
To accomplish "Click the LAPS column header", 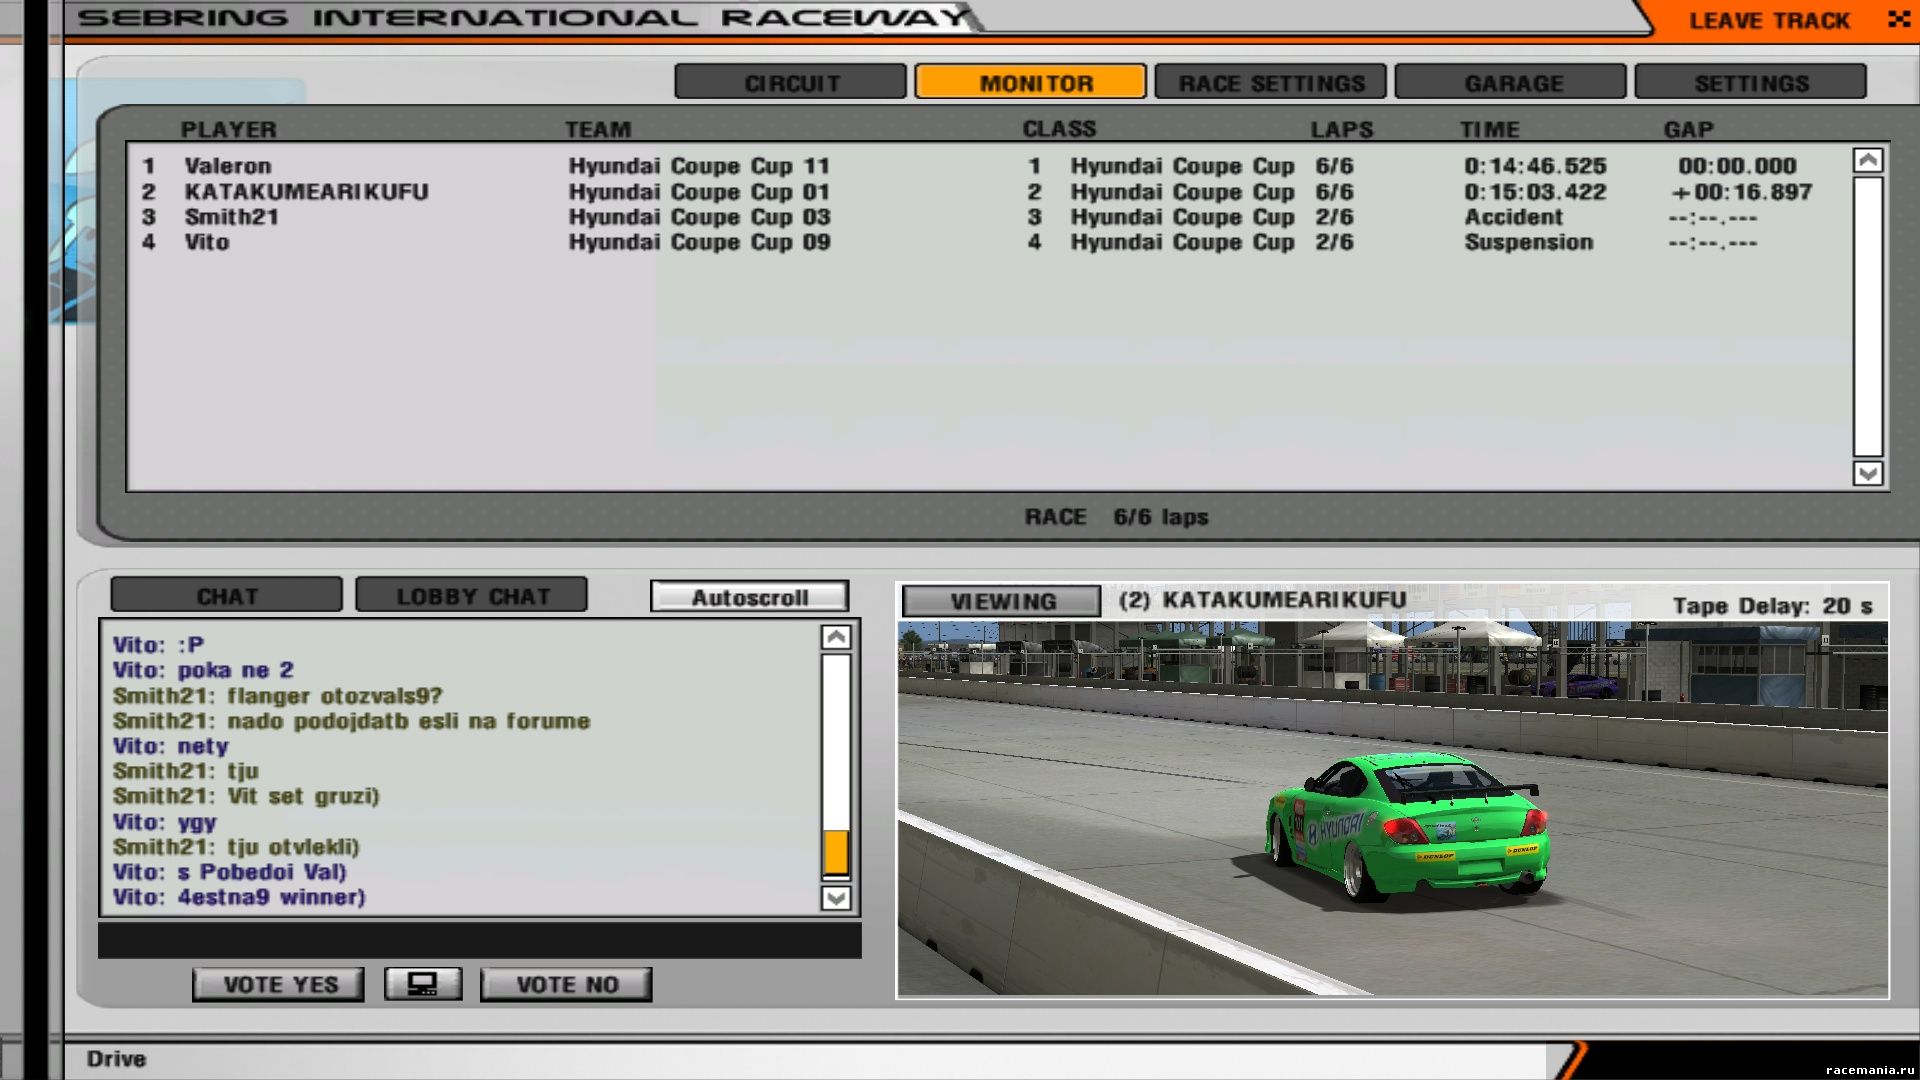I will [1342, 129].
